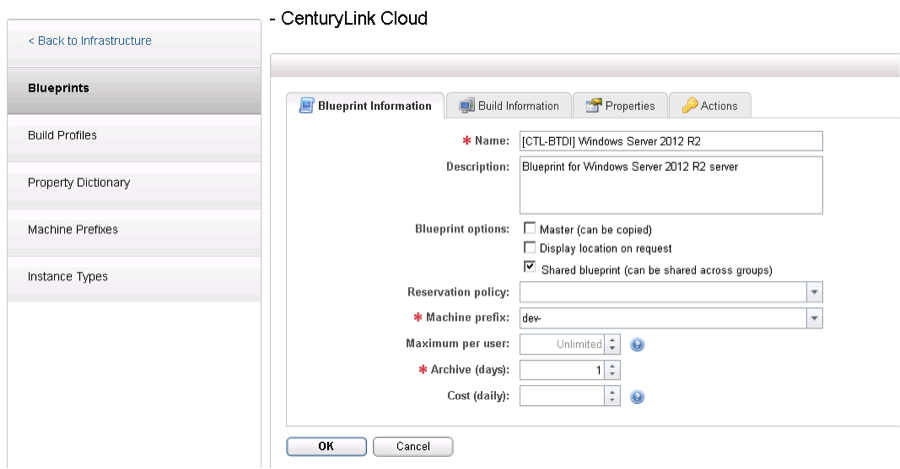Open Build Profiles in the sidebar

[134, 138]
